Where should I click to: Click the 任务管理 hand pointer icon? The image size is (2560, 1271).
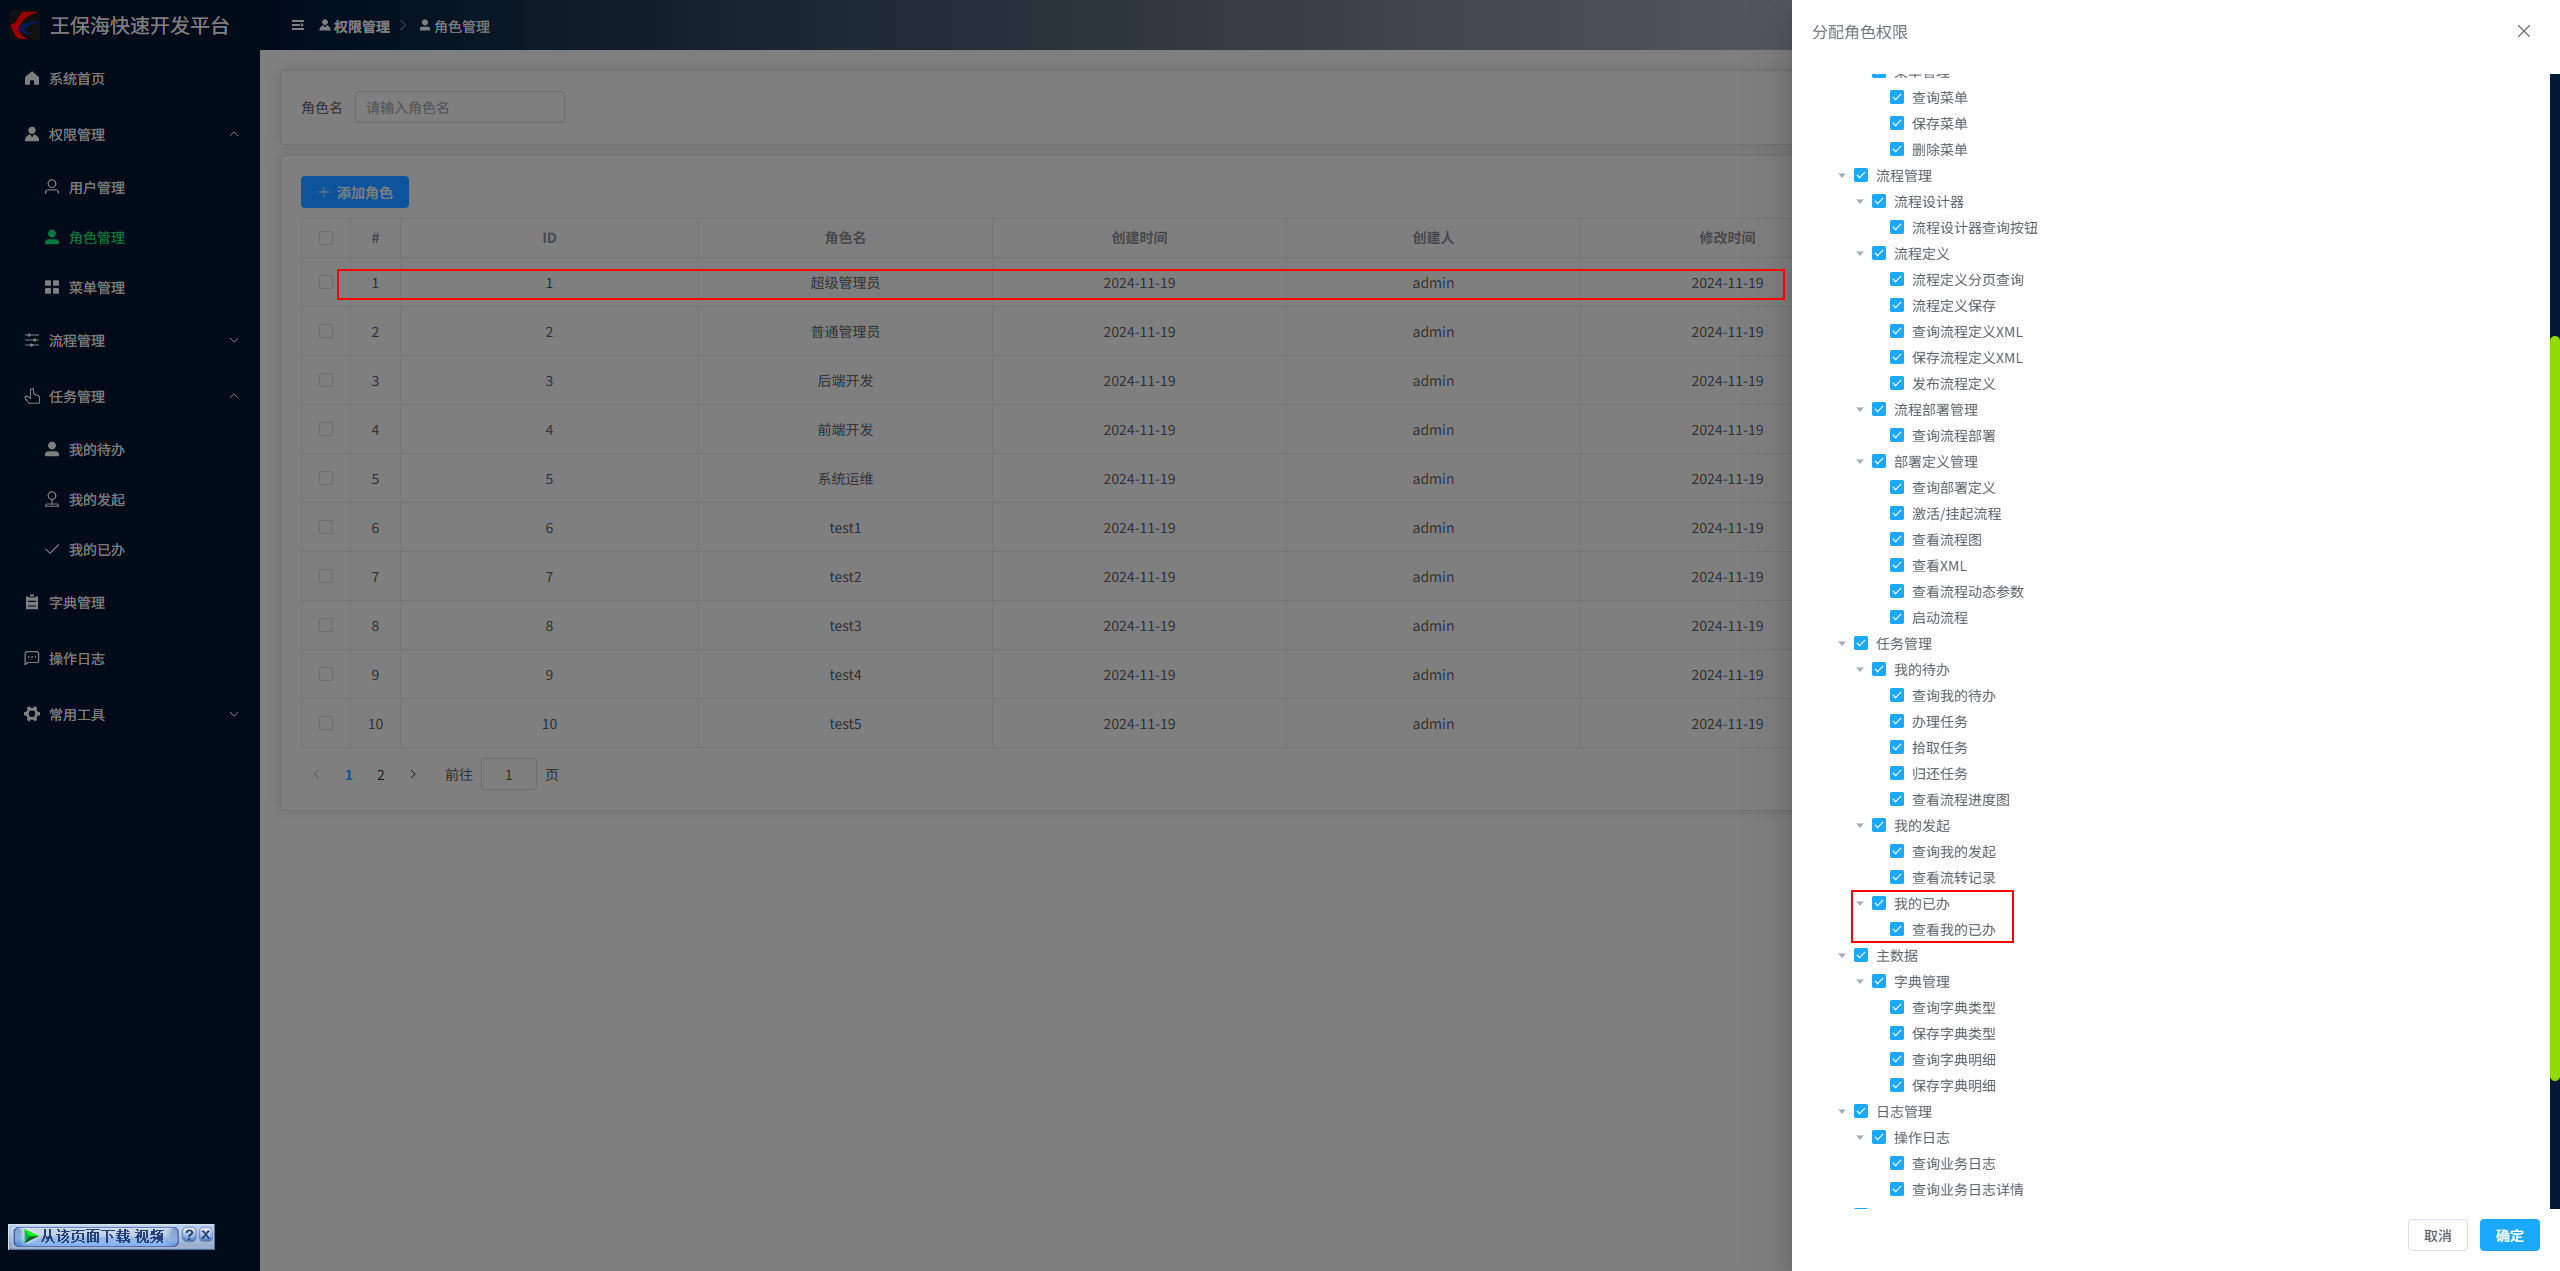[x=32, y=396]
